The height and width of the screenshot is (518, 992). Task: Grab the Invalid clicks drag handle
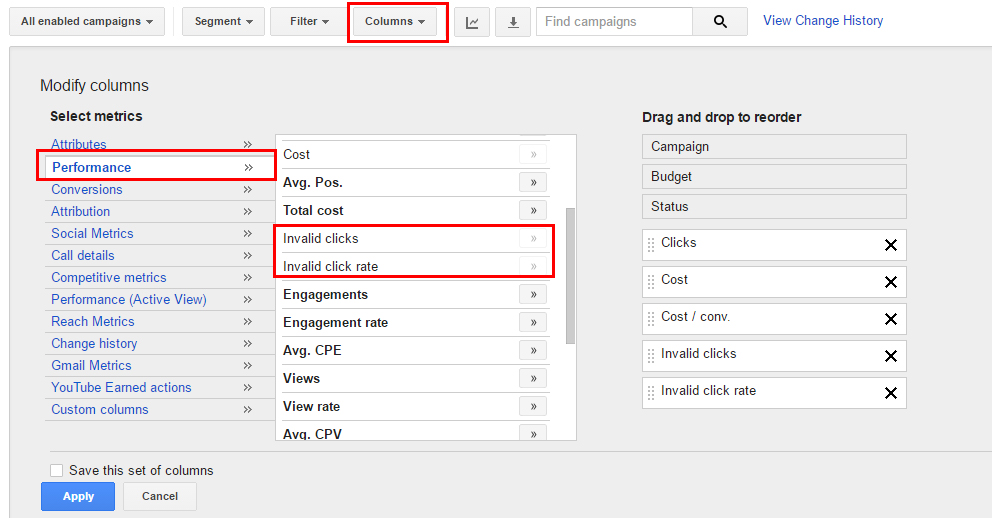(651, 356)
